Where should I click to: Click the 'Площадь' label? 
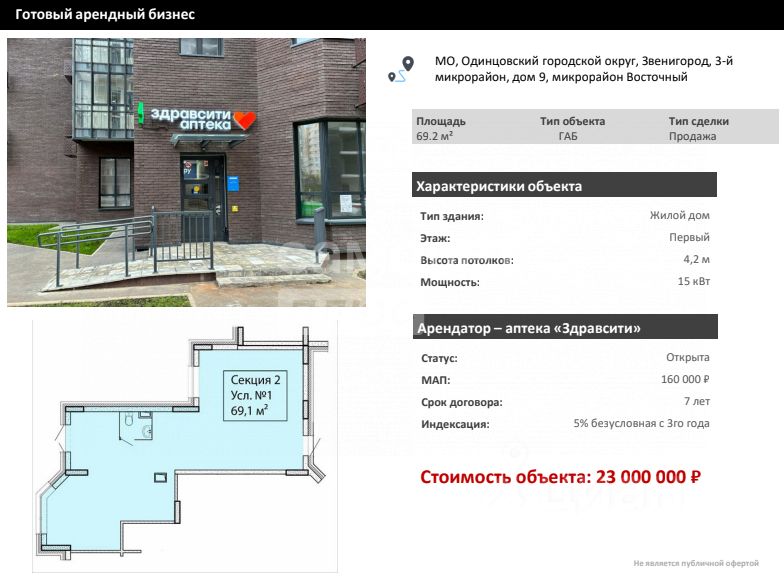[440, 121]
